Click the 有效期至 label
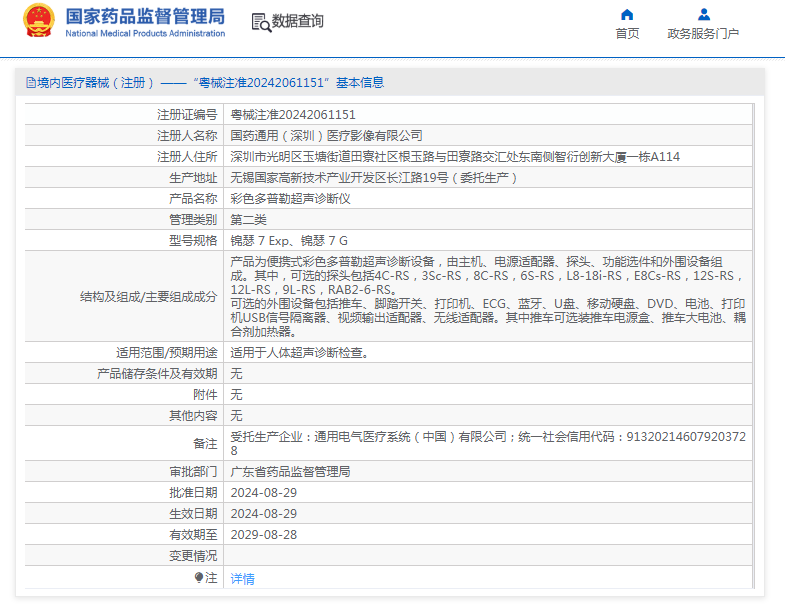The height and width of the screenshot is (609, 785). [x=193, y=535]
